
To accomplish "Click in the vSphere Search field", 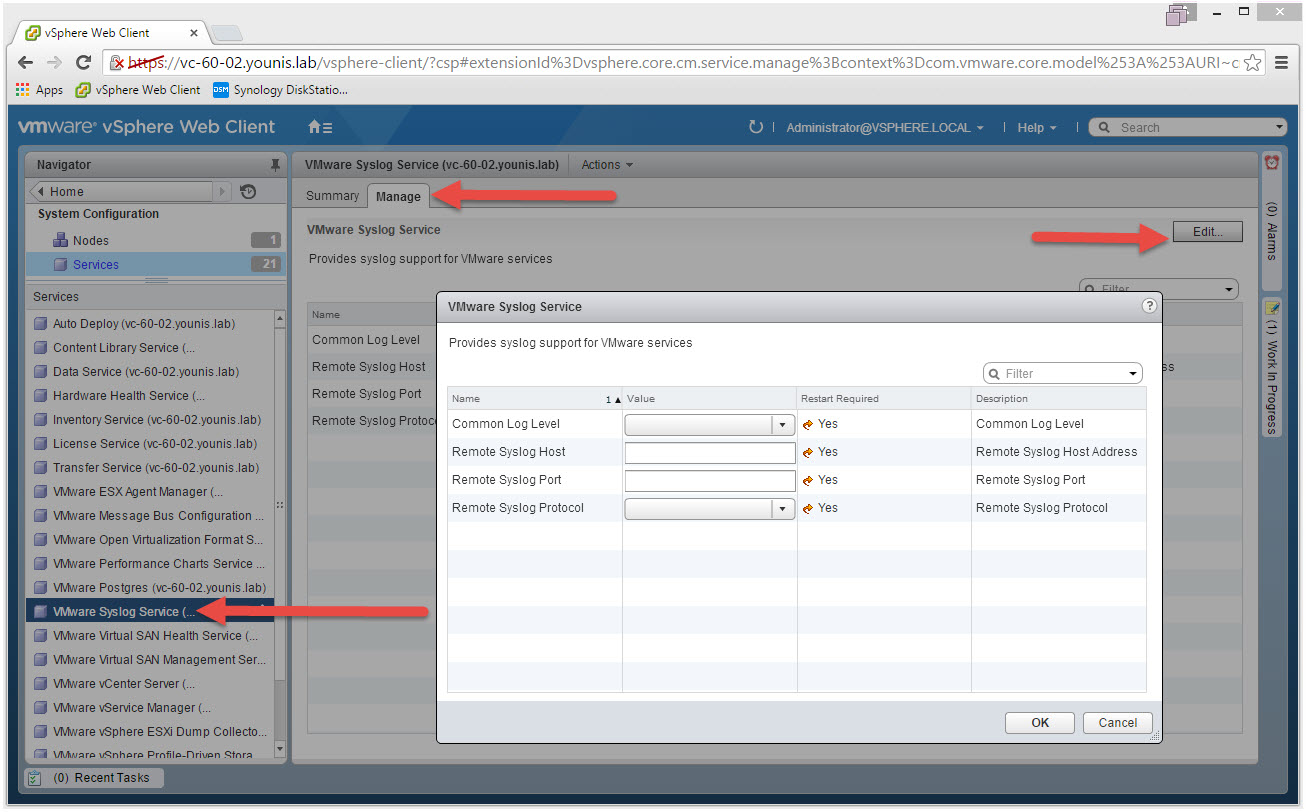I will [x=1187, y=128].
